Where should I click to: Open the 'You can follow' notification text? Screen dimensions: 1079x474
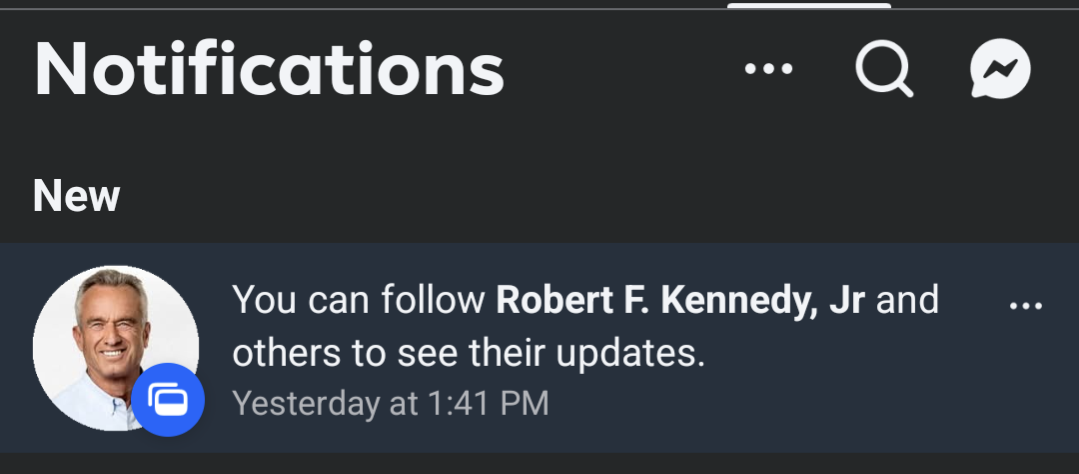[x=585, y=327]
